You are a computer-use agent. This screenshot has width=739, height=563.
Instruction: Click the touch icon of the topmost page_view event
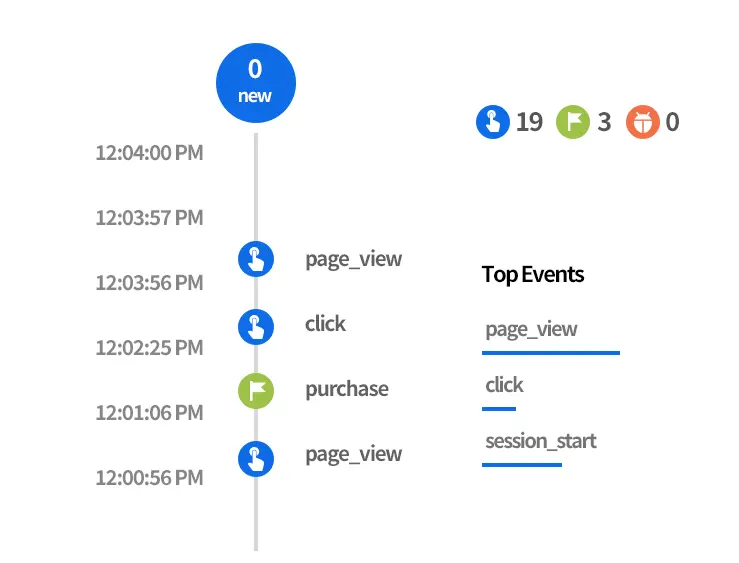tap(255, 259)
